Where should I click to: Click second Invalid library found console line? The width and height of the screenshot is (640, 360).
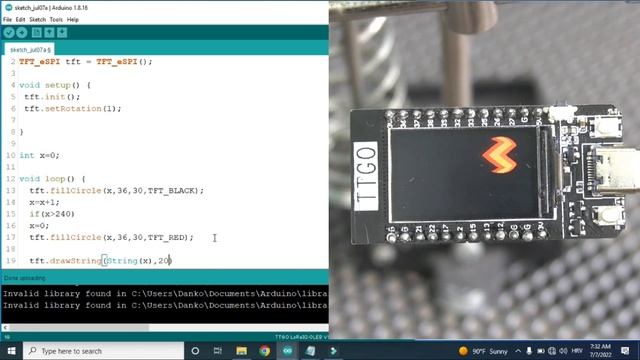point(165,305)
